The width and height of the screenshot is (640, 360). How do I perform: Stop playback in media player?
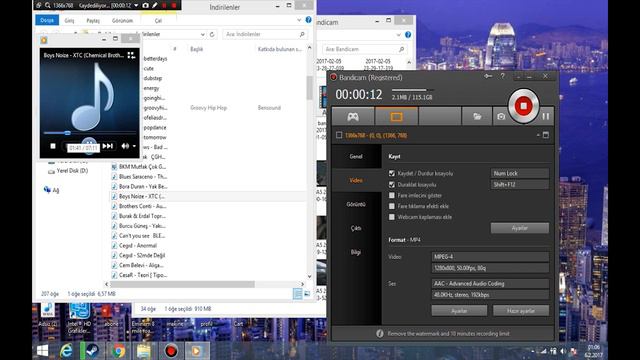tap(53, 146)
